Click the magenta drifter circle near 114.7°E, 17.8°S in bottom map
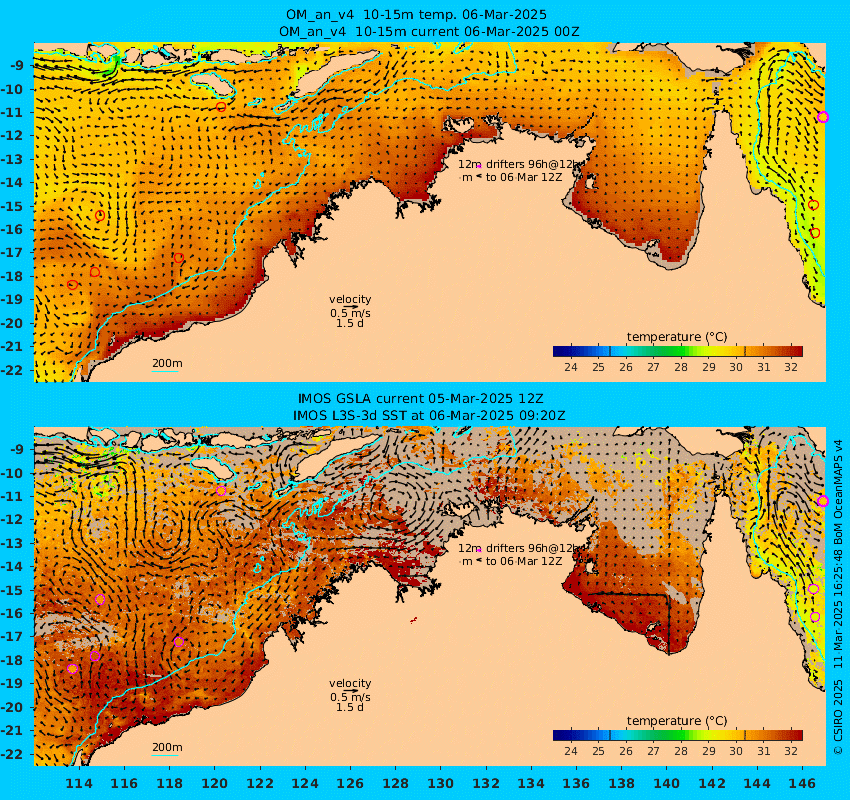The image size is (850, 800). [x=95, y=656]
